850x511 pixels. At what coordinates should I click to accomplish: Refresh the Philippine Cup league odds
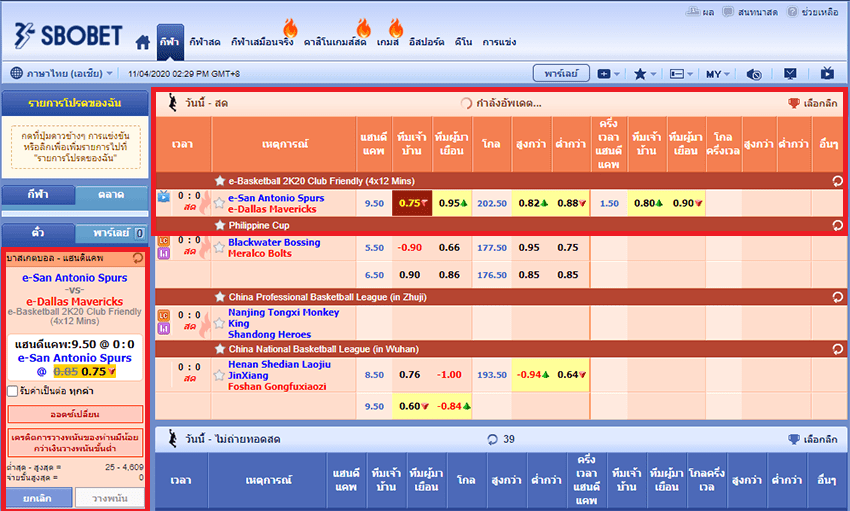coord(838,225)
